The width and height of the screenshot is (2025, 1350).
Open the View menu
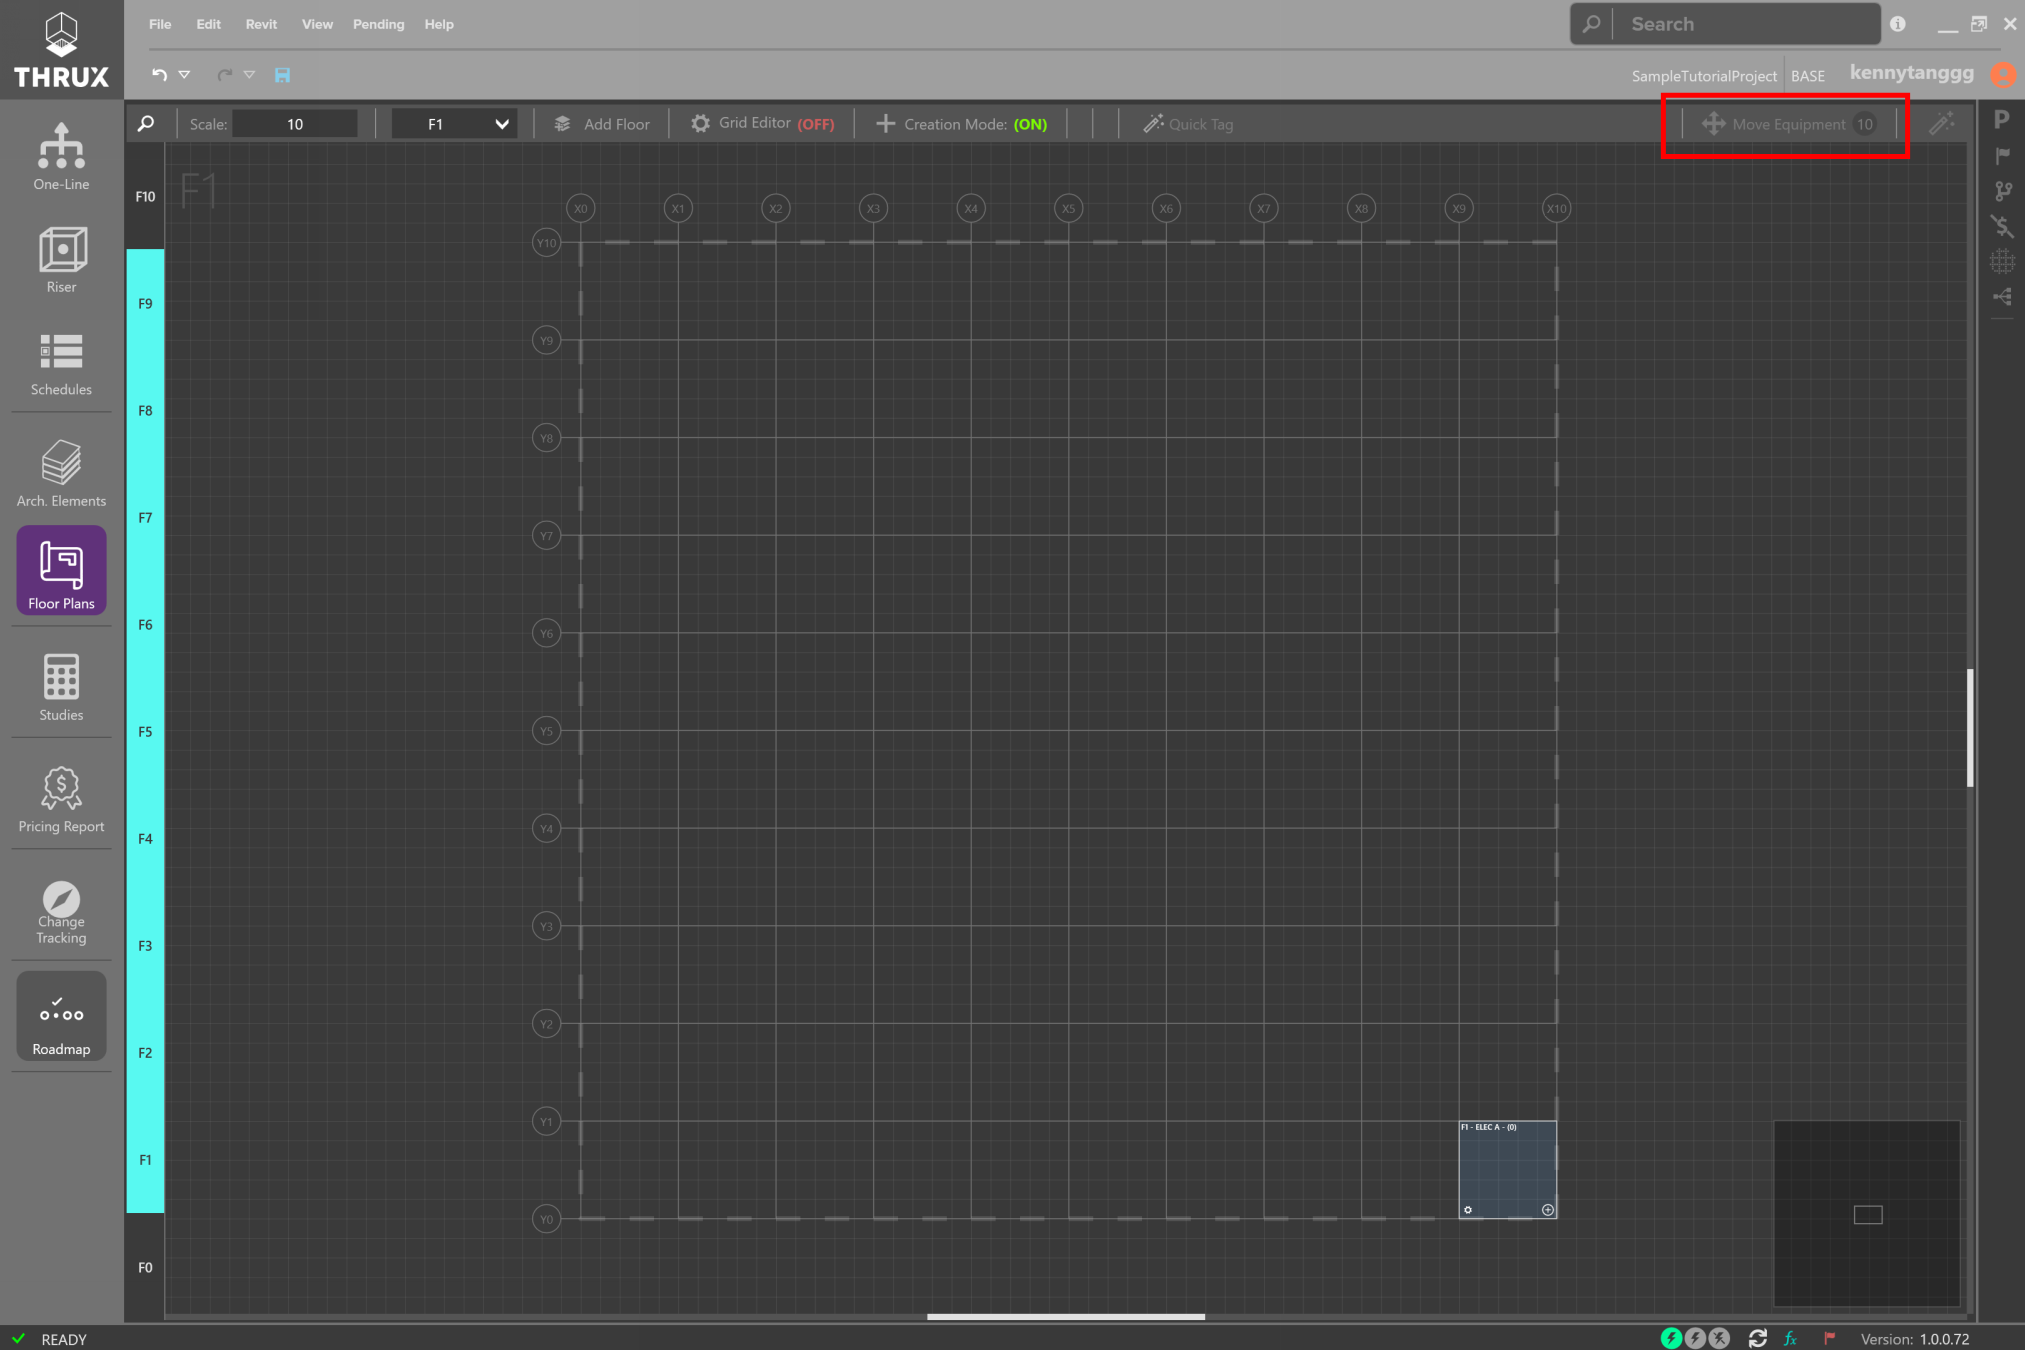tap(317, 24)
